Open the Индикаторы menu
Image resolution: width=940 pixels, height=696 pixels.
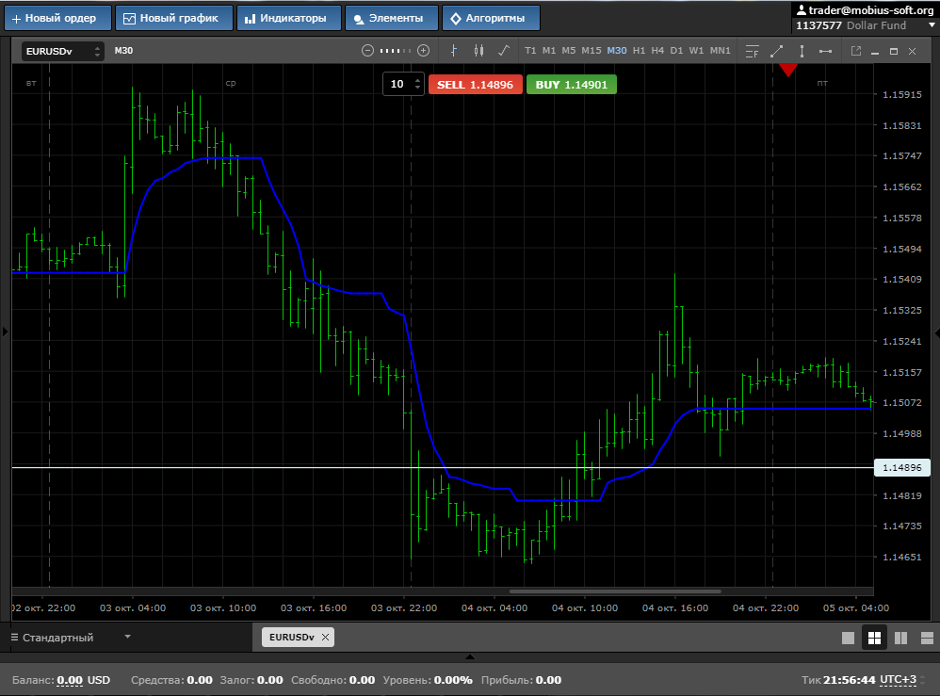[289, 18]
